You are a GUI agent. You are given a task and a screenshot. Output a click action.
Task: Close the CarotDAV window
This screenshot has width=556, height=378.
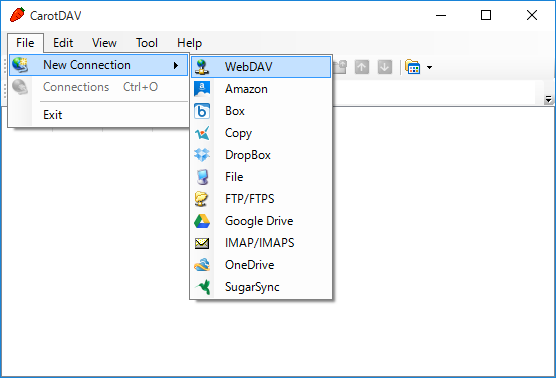[532, 15]
